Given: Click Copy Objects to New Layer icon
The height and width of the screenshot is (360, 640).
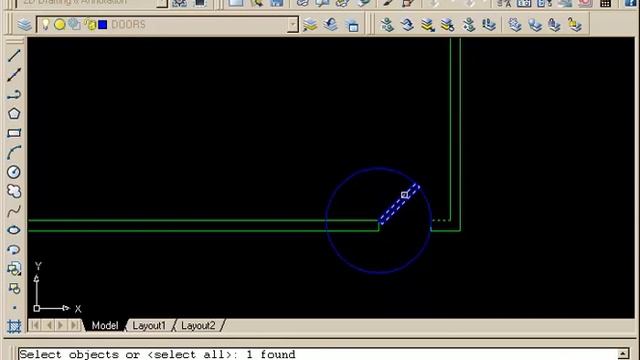Looking at the screenshot, I should [469, 25].
